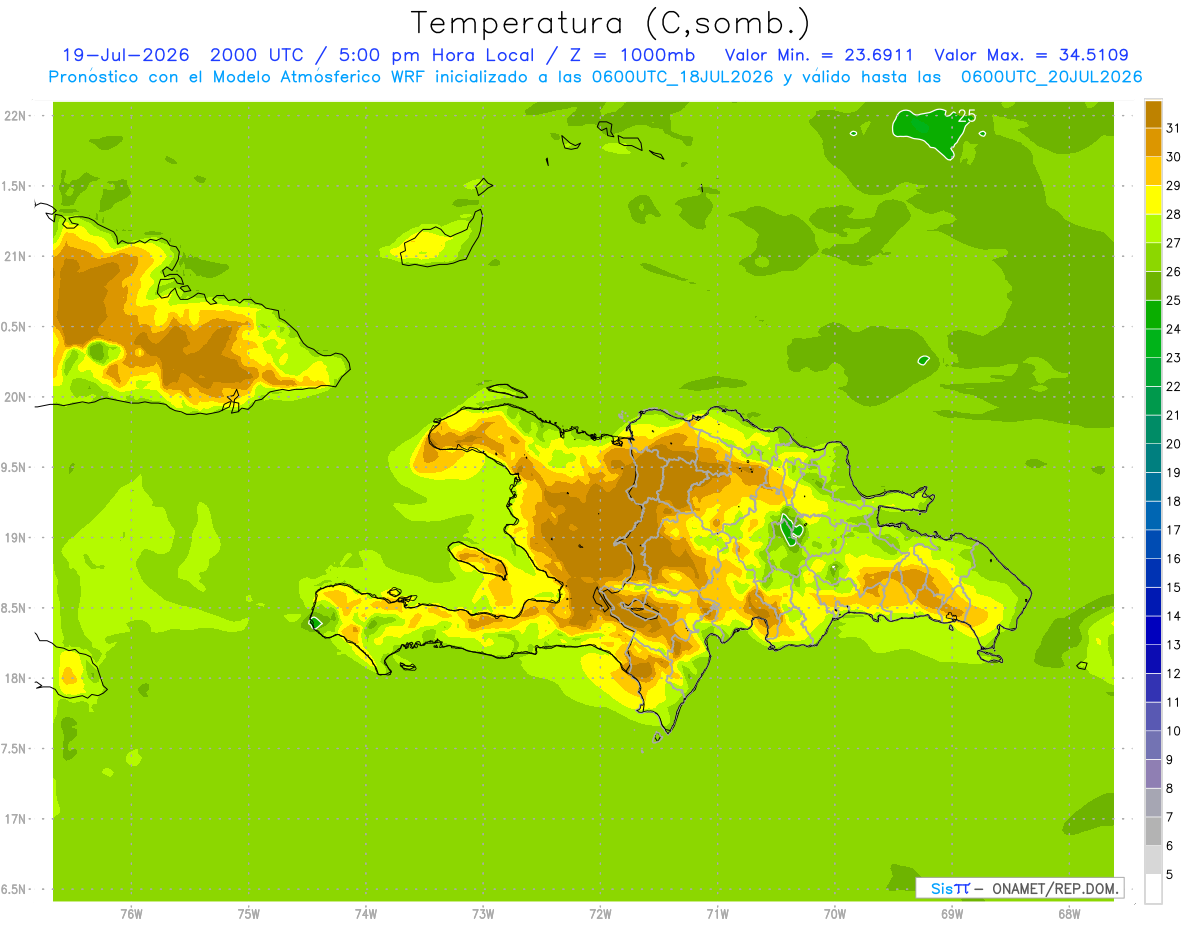Click legend value "25"

click(1174, 300)
